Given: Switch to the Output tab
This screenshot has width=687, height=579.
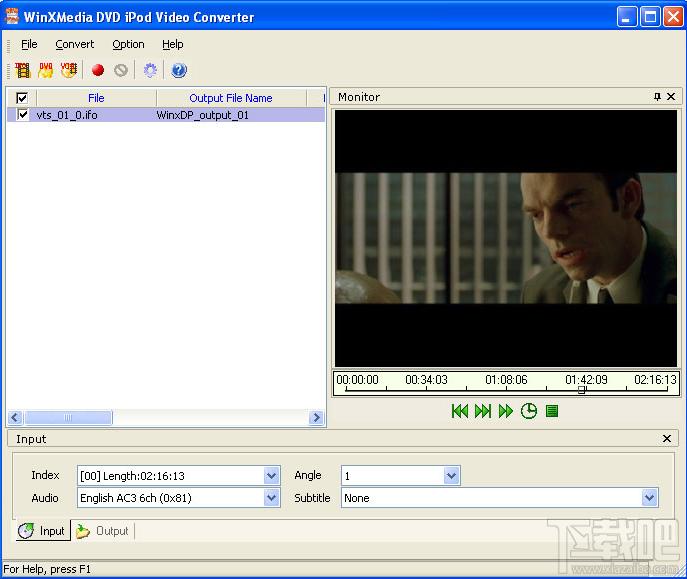Looking at the screenshot, I should (103, 531).
